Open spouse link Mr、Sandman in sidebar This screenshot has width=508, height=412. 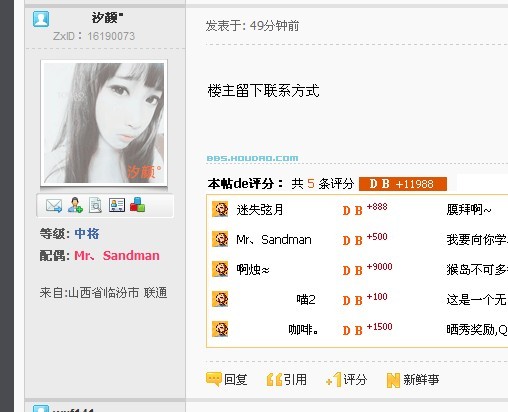pyautogui.click(x=117, y=256)
